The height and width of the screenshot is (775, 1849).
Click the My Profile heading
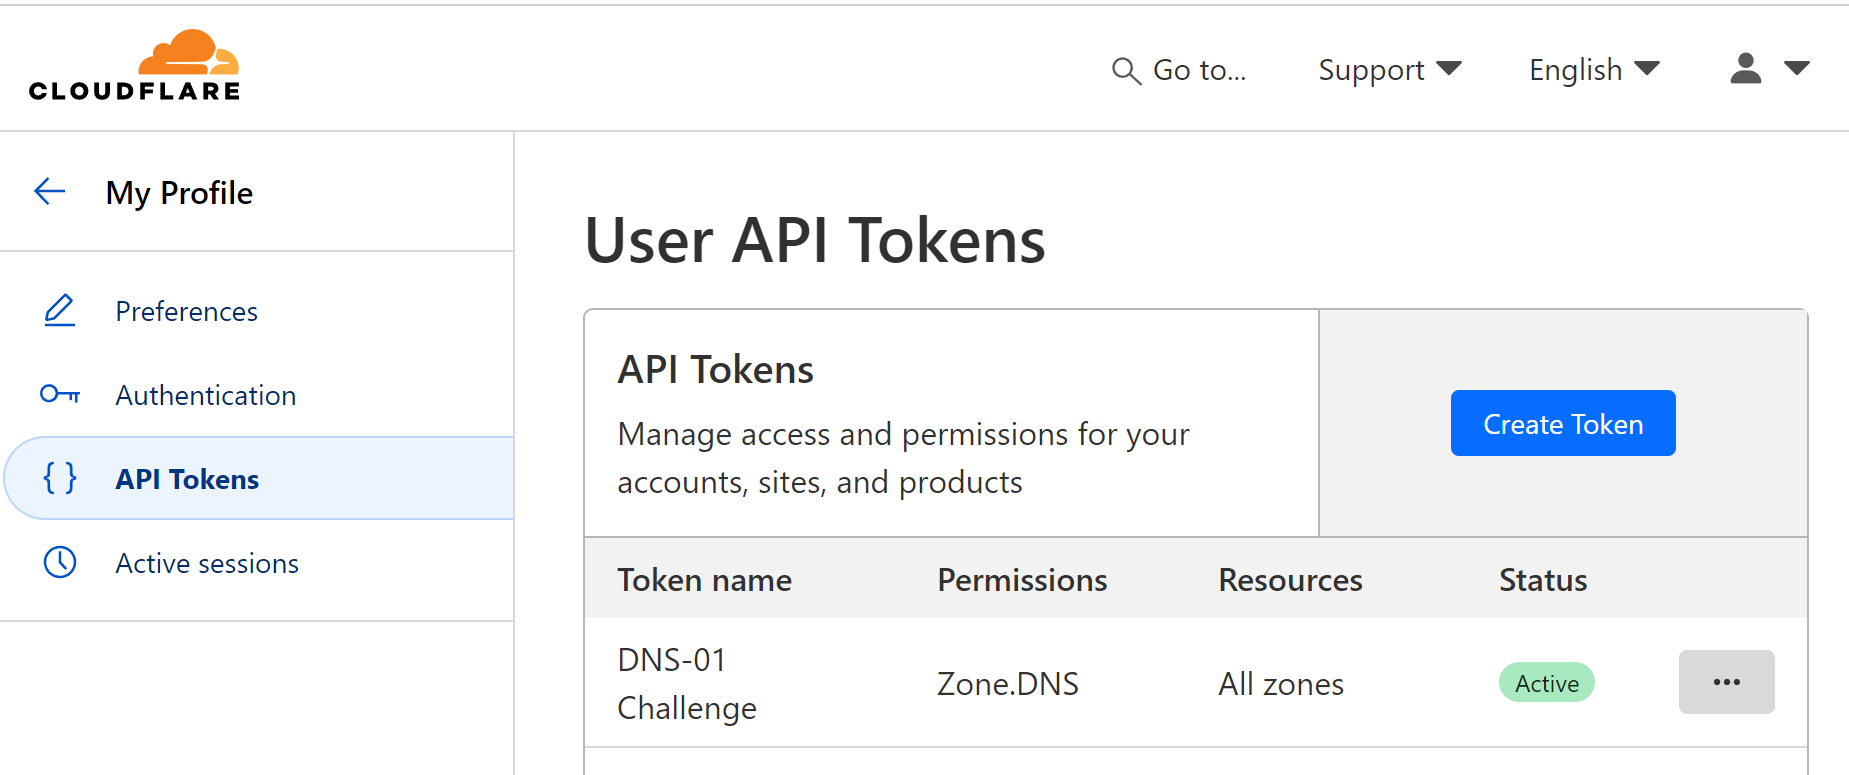point(179,192)
